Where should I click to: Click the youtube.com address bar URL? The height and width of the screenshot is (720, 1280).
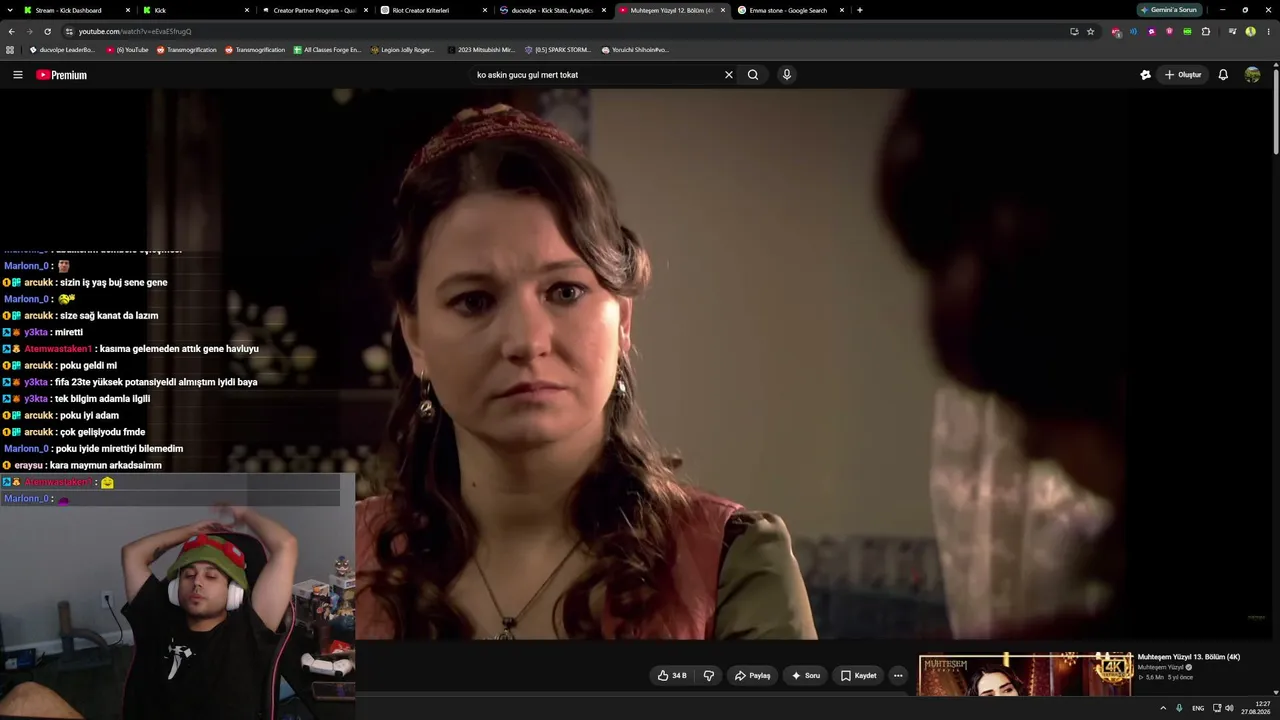[135, 32]
